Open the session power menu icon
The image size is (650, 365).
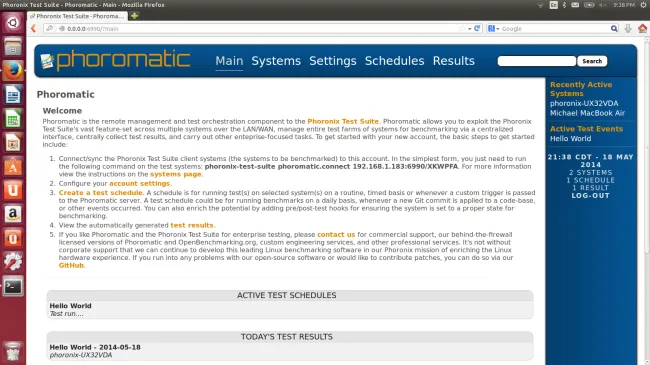(x=643, y=5)
